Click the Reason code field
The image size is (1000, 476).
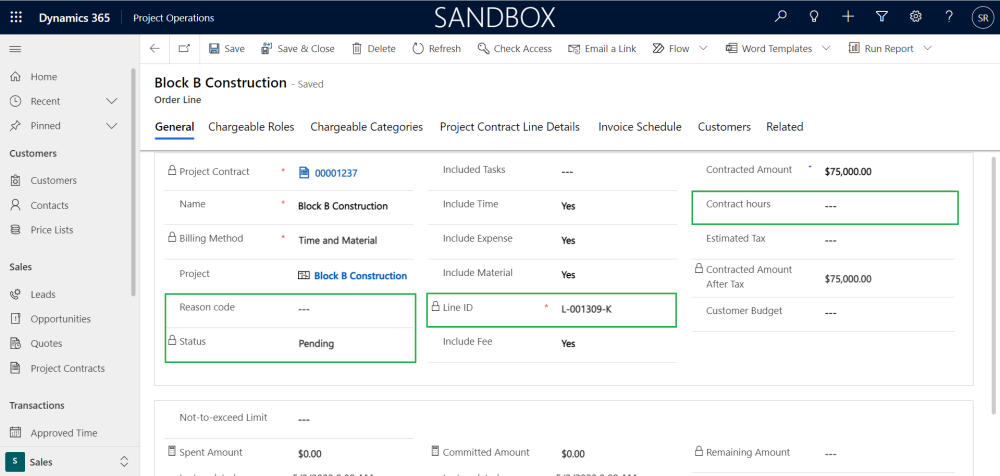click(290, 309)
